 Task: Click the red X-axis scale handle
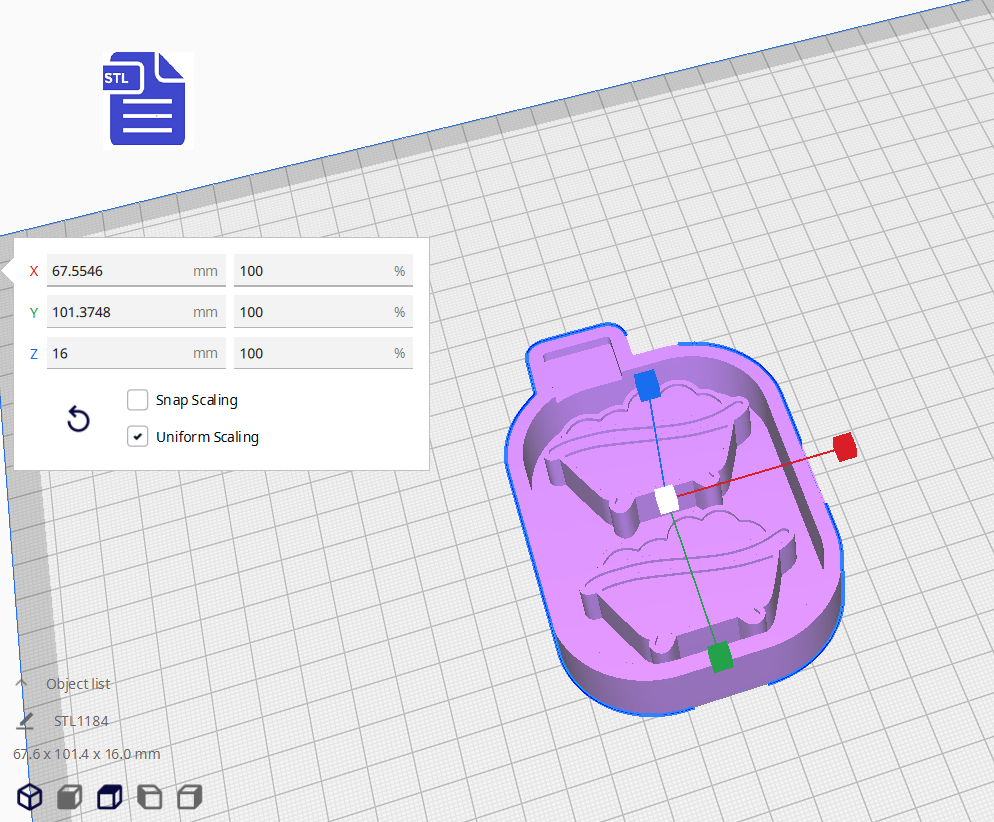(x=845, y=447)
